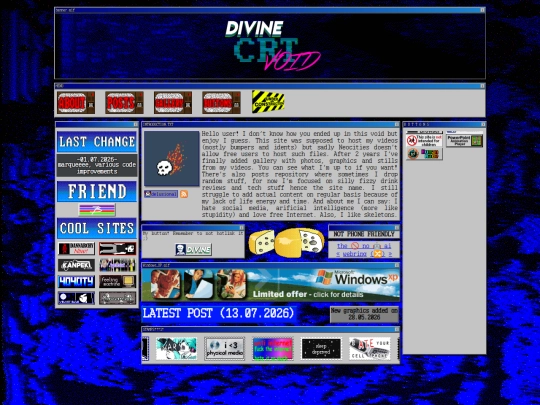Click the Miku anime stamp
Viewport: 540px width, 405px height.
(176, 349)
